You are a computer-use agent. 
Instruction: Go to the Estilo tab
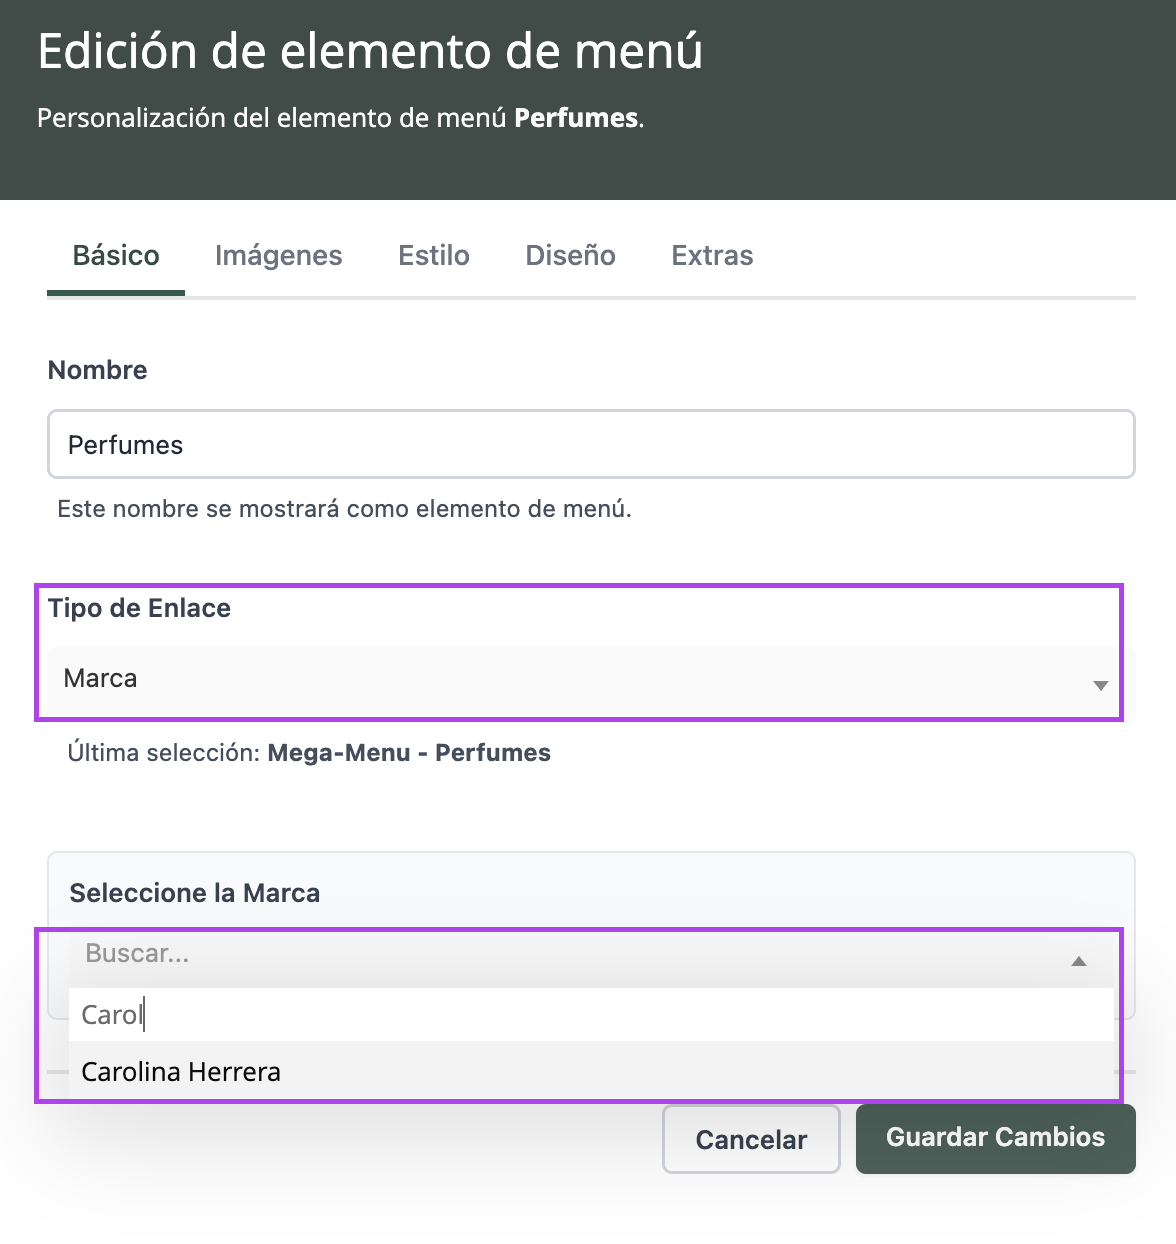[x=434, y=256]
